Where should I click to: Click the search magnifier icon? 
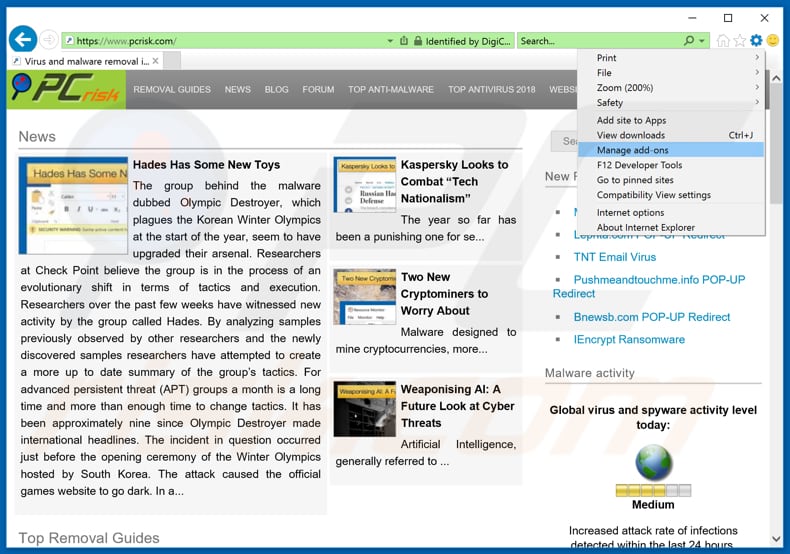[689, 41]
